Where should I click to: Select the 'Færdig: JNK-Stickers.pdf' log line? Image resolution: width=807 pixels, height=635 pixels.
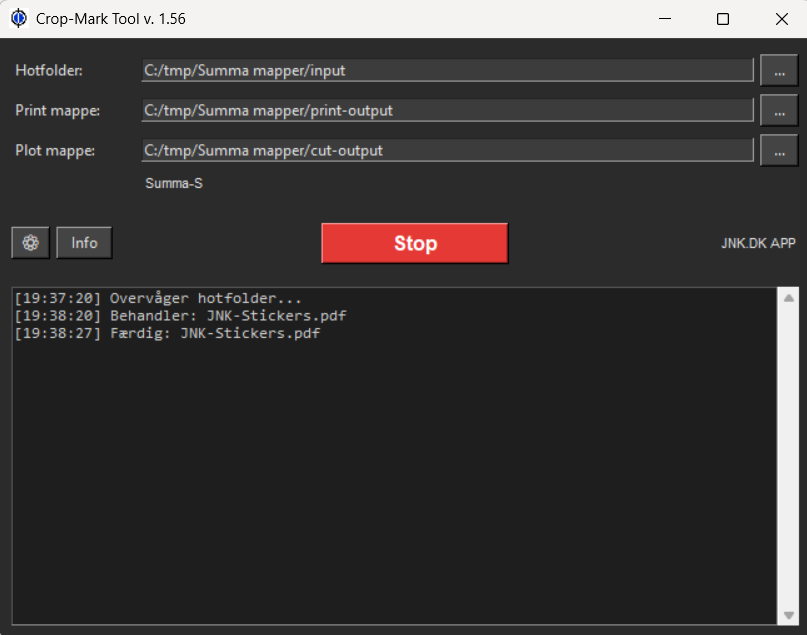167,334
